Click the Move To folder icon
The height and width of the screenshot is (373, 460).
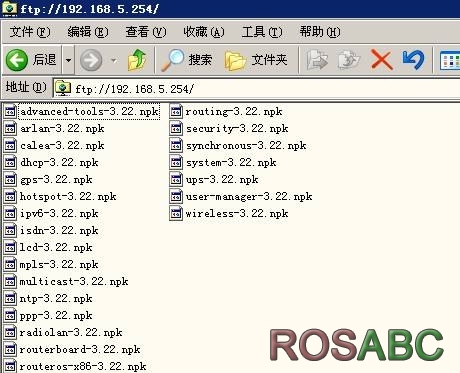point(317,60)
